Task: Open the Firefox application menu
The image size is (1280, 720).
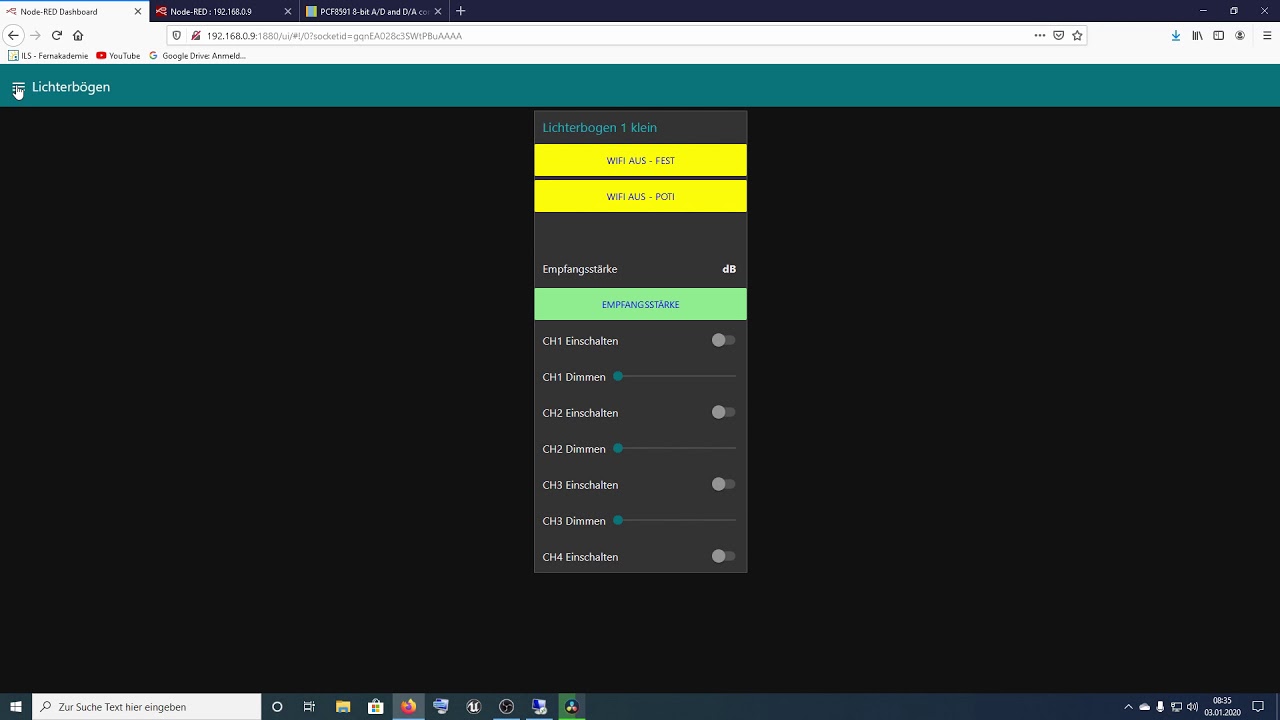Action: pos(1267,35)
